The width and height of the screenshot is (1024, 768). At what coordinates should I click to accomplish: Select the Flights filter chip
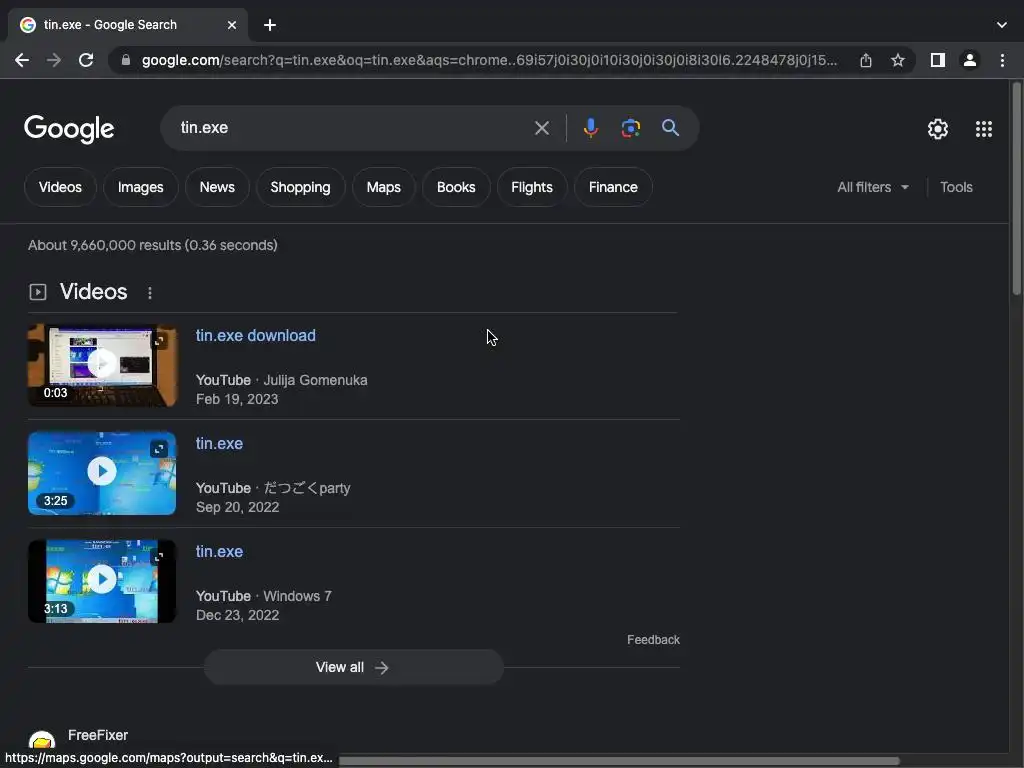pyautogui.click(x=532, y=187)
